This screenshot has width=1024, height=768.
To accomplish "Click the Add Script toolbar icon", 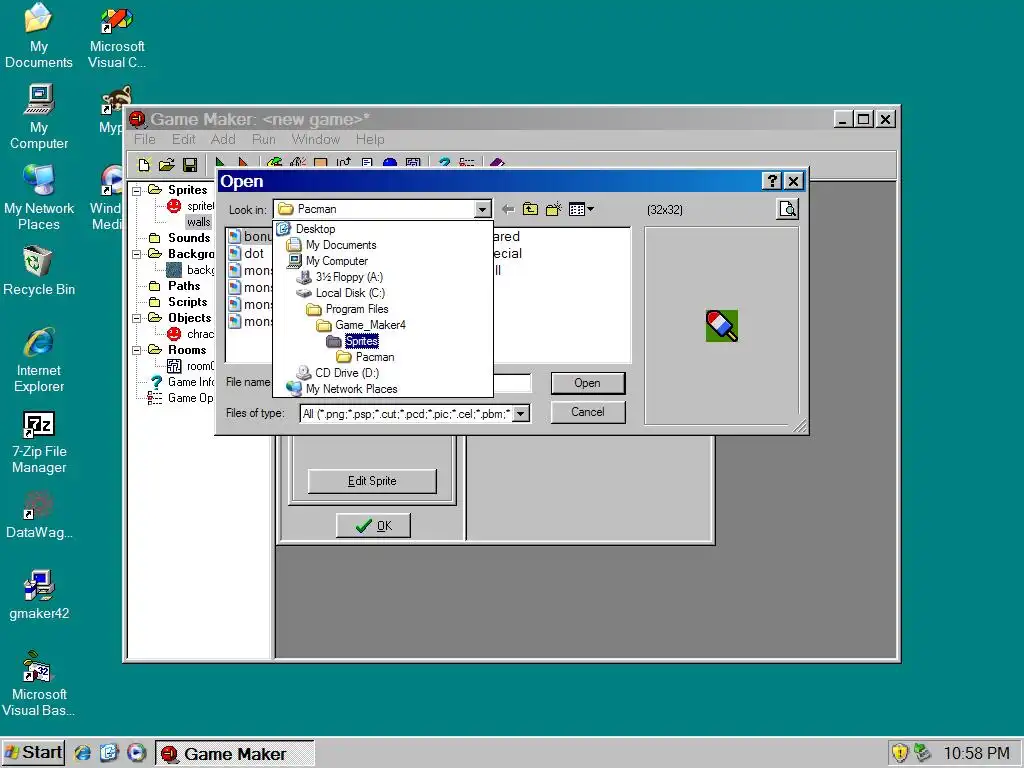I will click(367, 163).
